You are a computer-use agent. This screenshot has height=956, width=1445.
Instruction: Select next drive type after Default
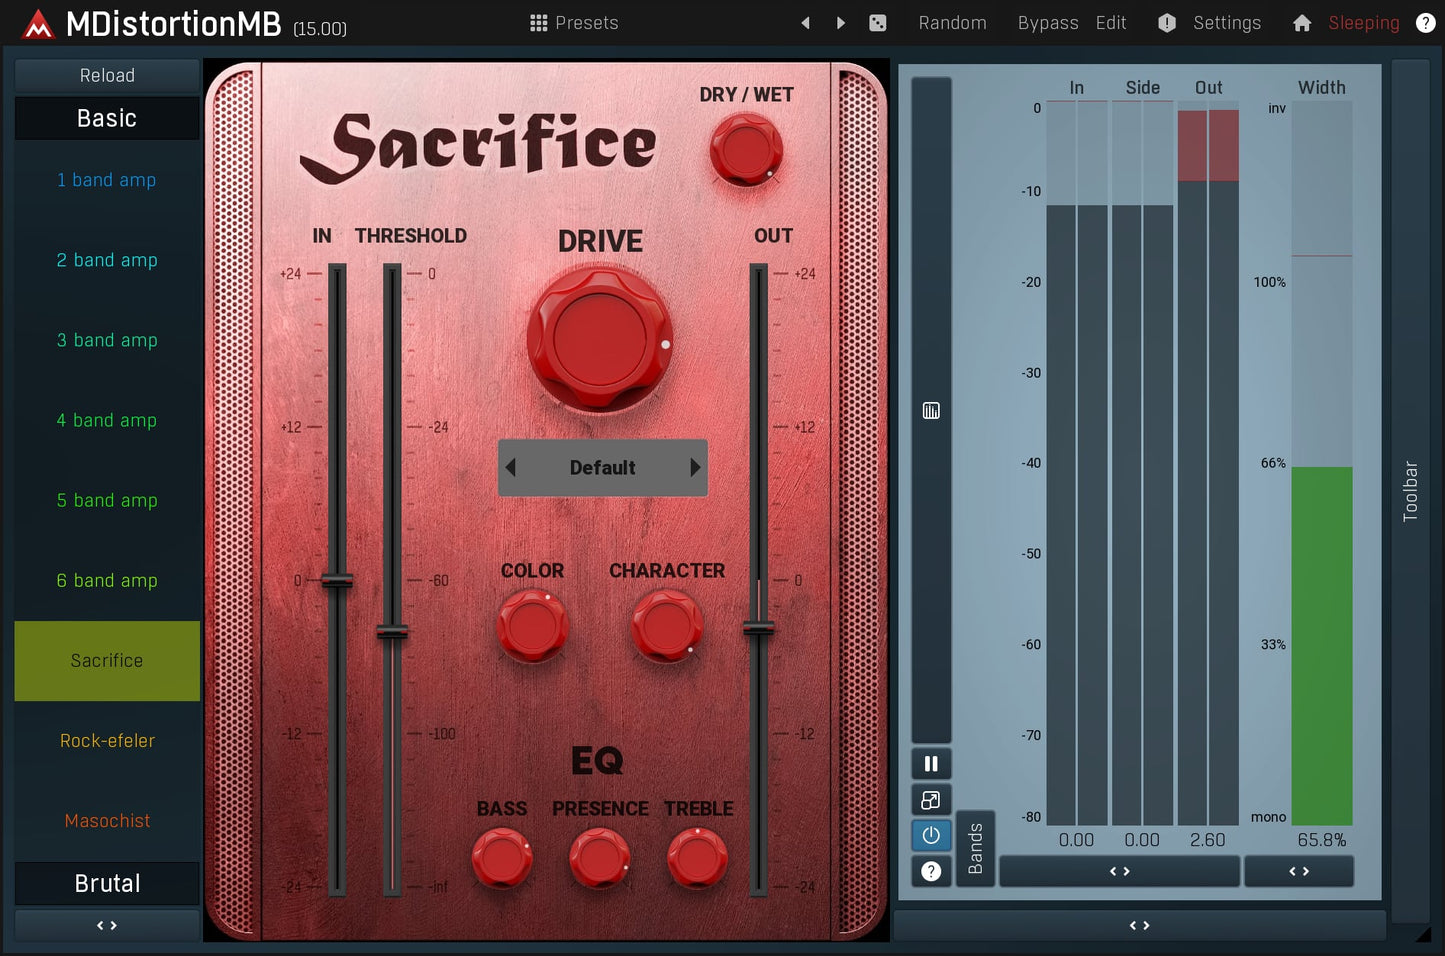(x=695, y=467)
